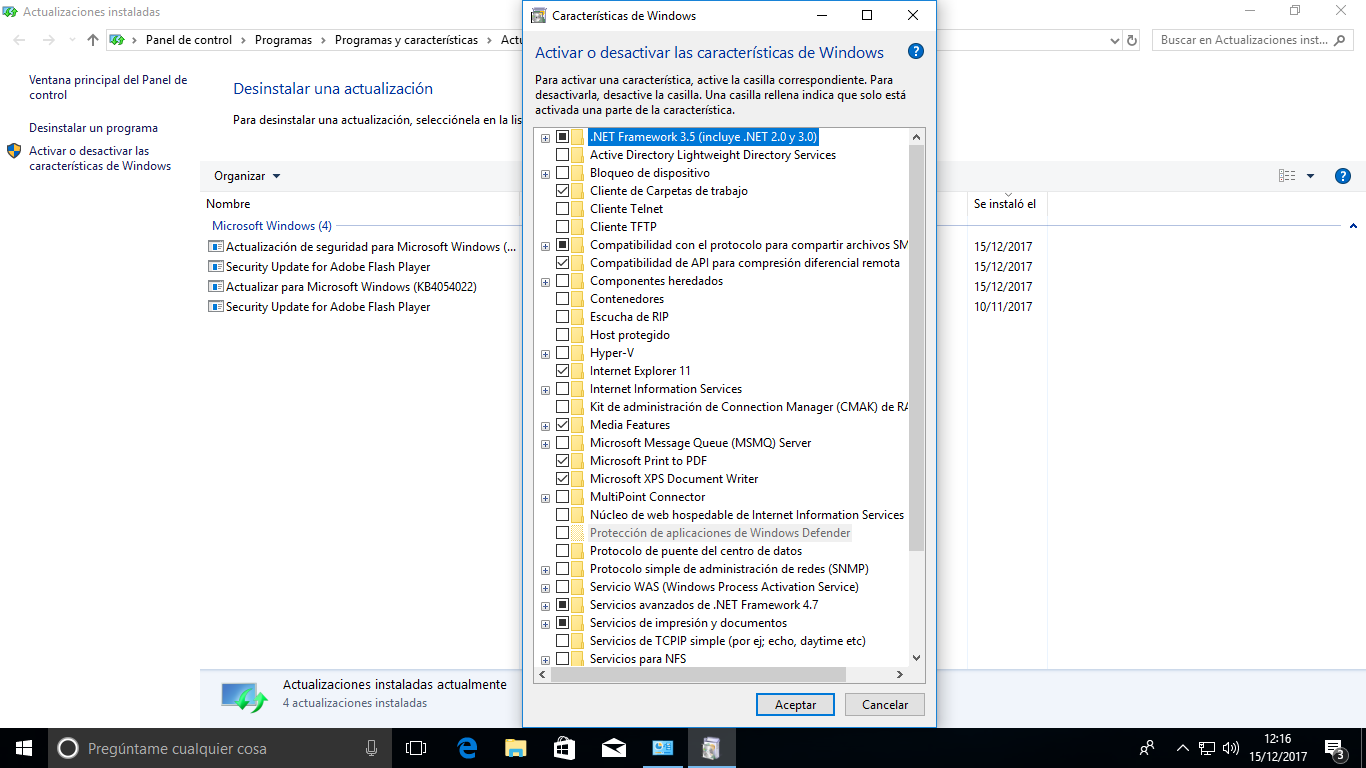Enable the Cliente Telnet checkbox
The image size is (1366, 768).
click(562, 209)
